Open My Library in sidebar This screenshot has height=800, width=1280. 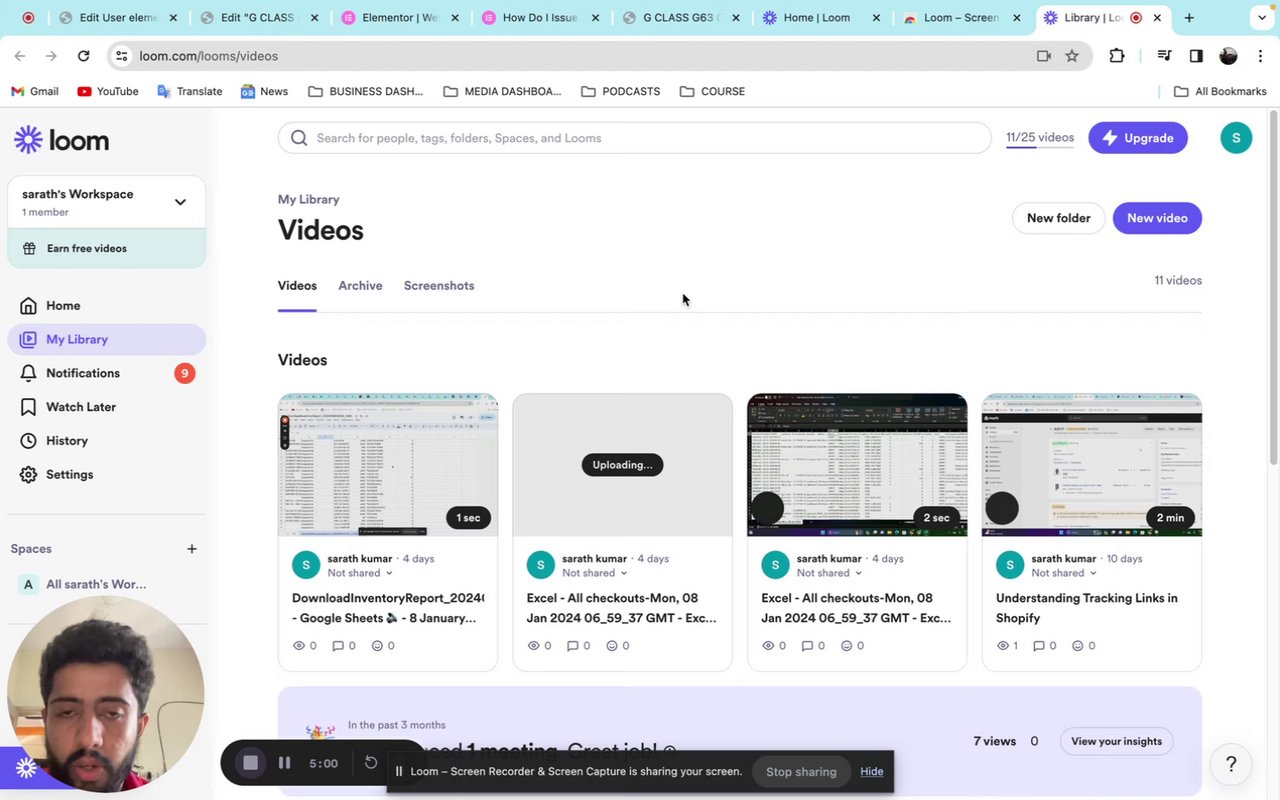pyautogui.click(x=106, y=340)
